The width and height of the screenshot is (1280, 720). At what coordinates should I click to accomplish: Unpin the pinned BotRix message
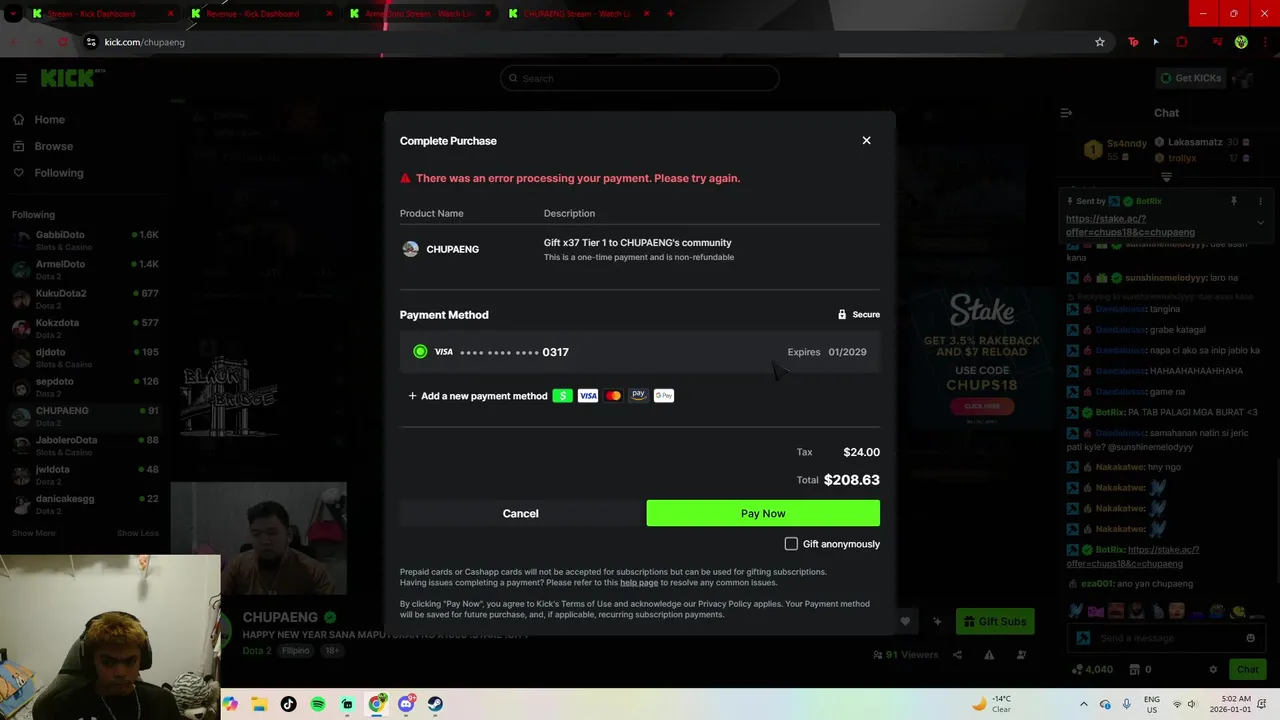pyautogui.click(x=1233, y=201)
